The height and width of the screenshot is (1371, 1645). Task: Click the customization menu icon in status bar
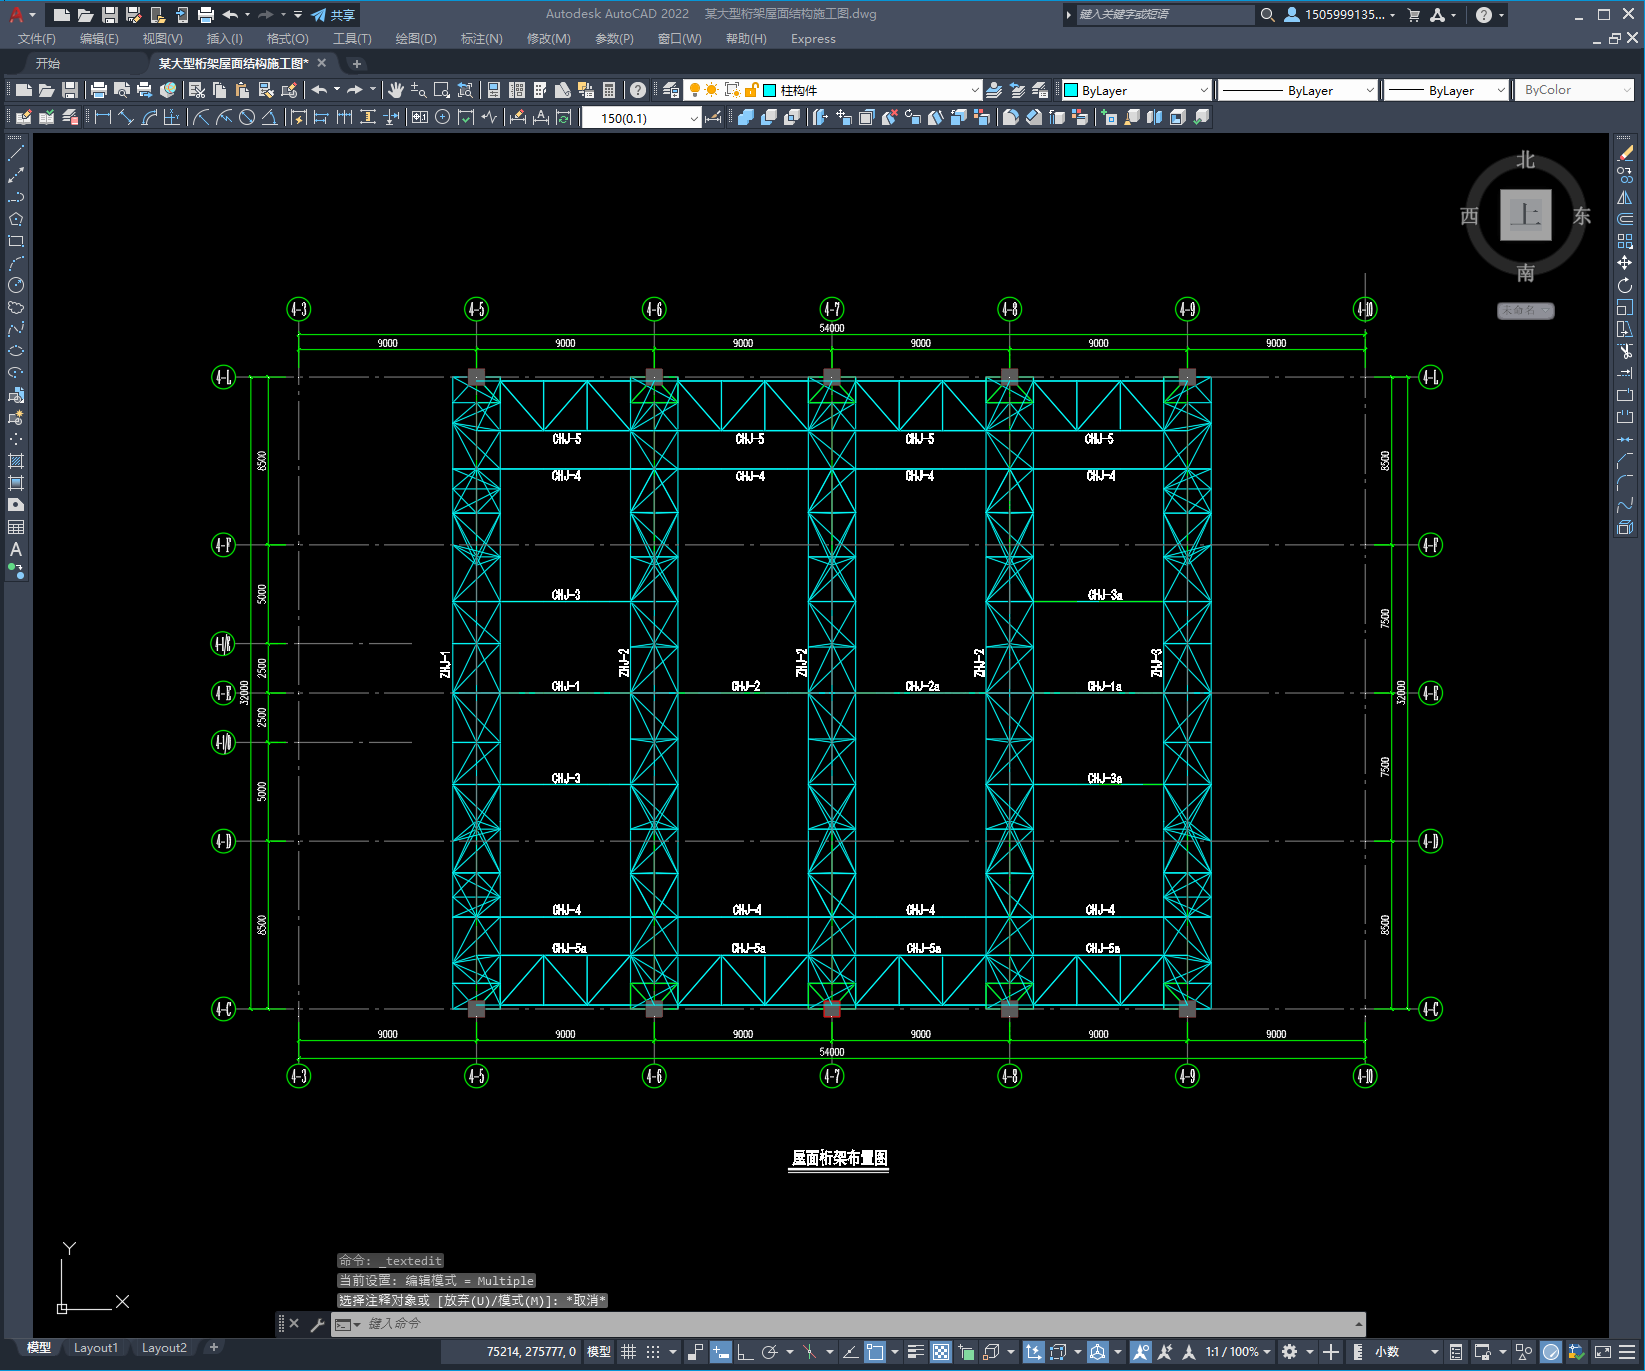1628,1352
